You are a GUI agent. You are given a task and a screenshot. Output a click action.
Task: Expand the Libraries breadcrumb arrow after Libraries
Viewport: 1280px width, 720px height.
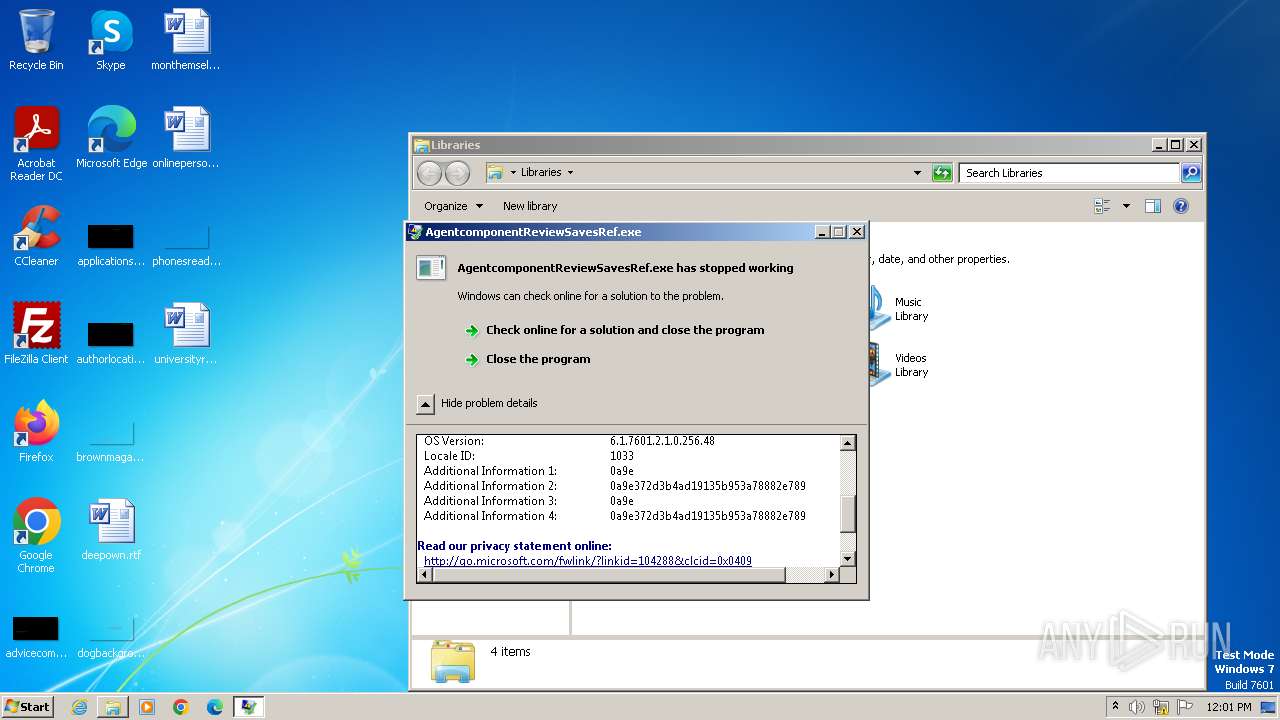[x=570, y=172]
